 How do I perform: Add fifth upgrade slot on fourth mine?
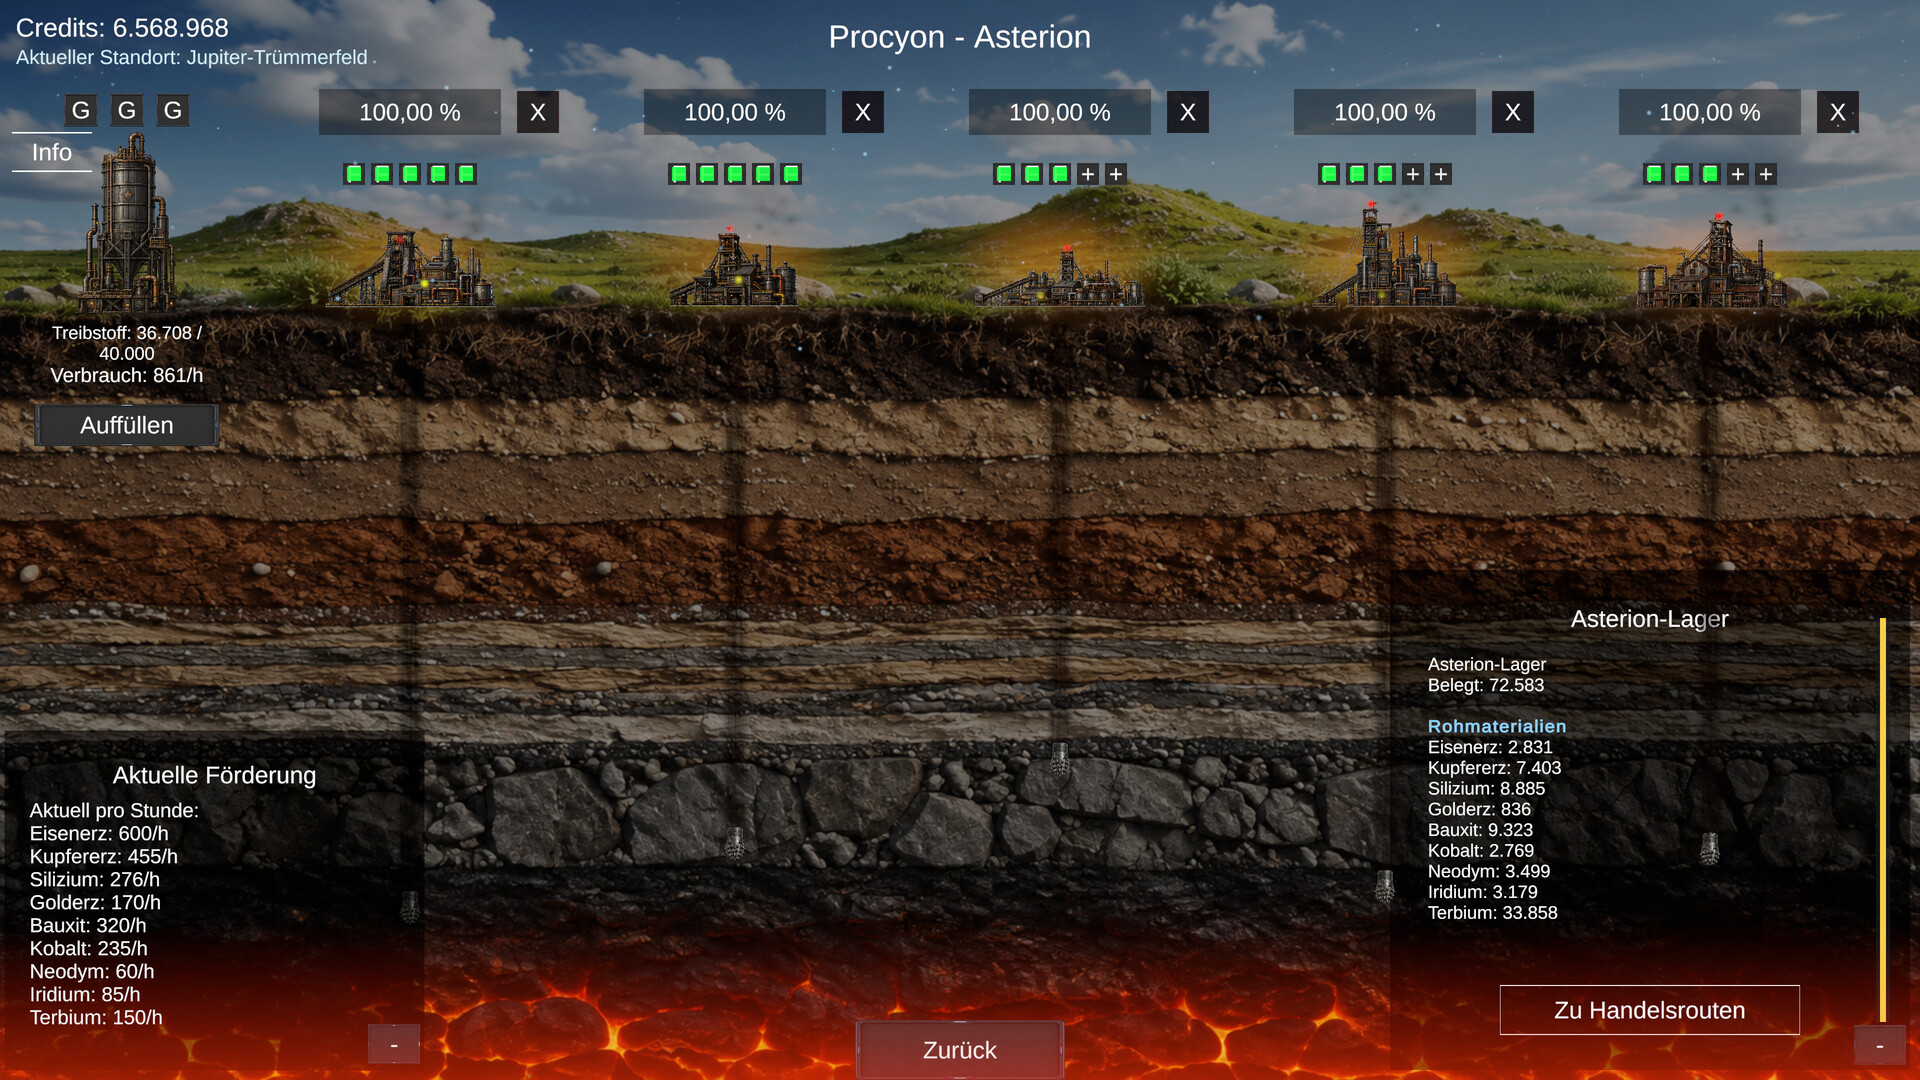click(x=1441, y=174)
